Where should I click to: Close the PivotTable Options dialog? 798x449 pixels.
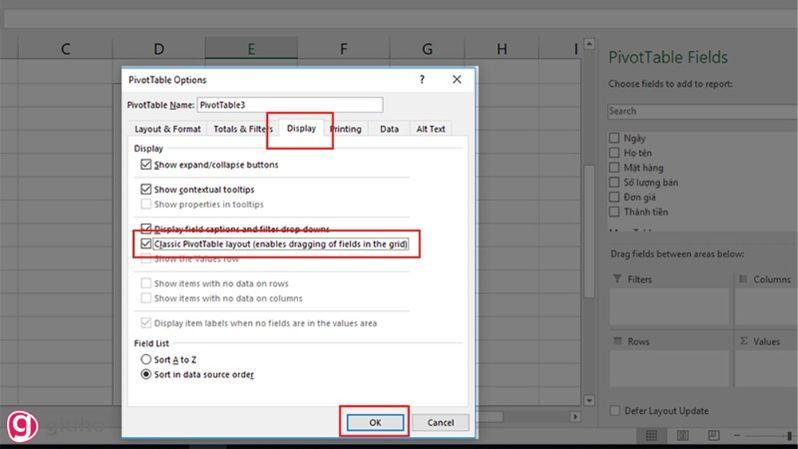coord(457,79)
